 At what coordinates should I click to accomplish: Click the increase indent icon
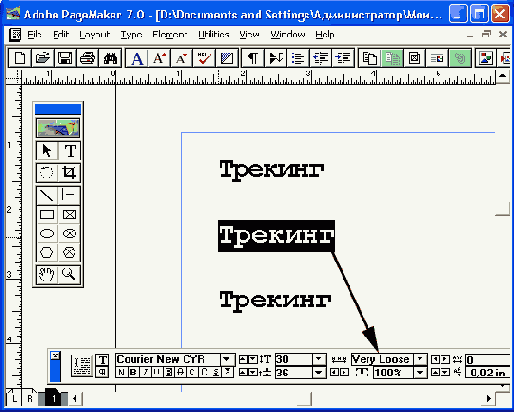tap(343, 58)
